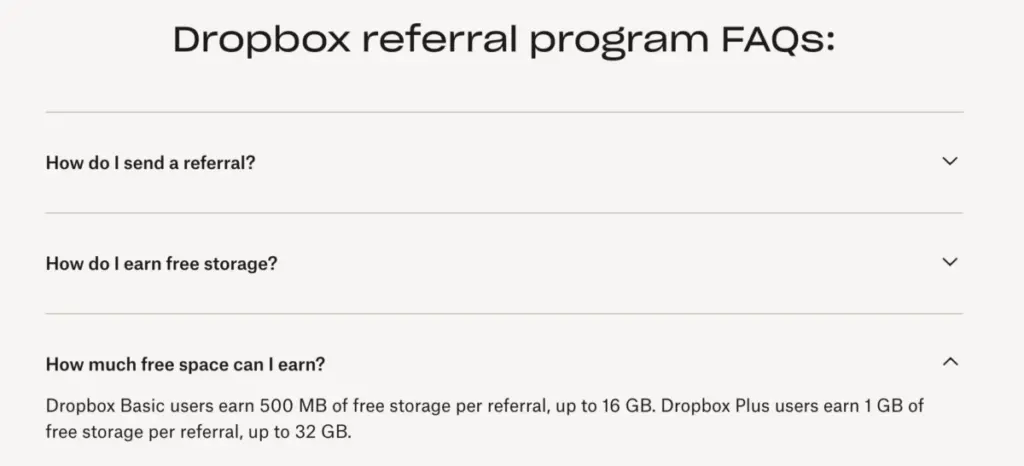Expand the "How do I send a referral?" chevron

(950, 161)
